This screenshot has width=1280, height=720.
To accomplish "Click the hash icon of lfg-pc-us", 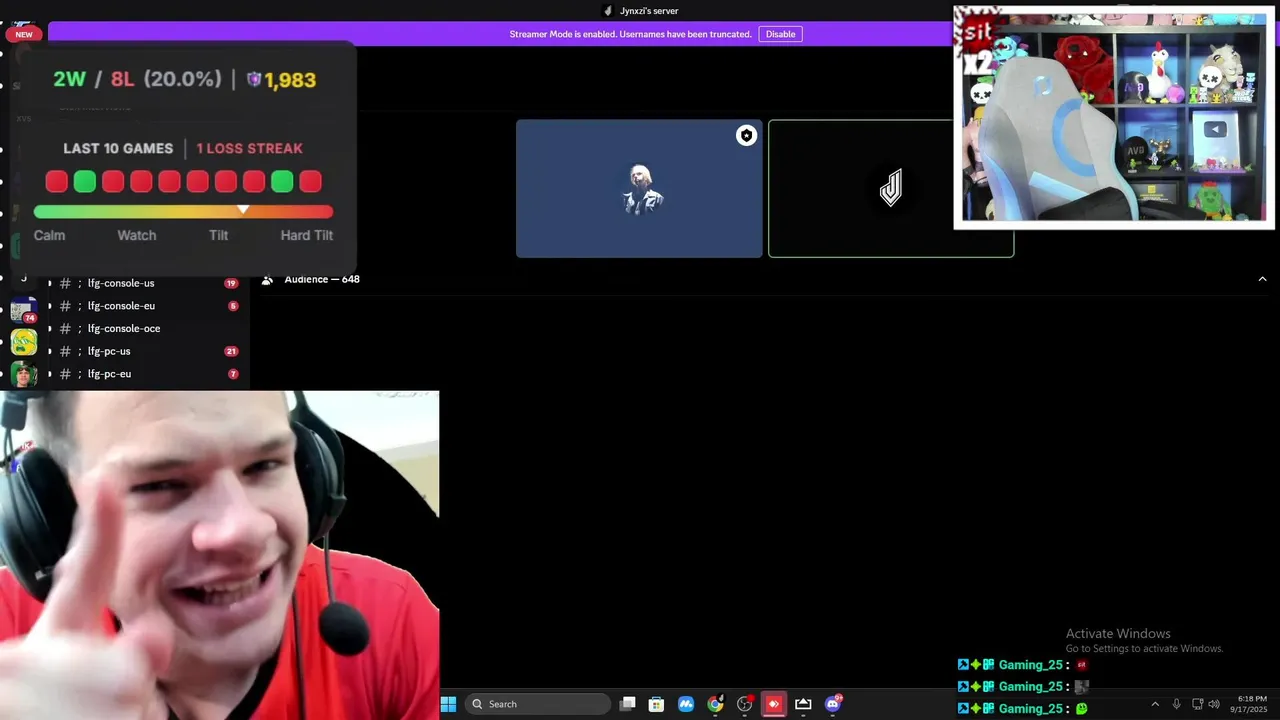I will click(x=64, y=351).
